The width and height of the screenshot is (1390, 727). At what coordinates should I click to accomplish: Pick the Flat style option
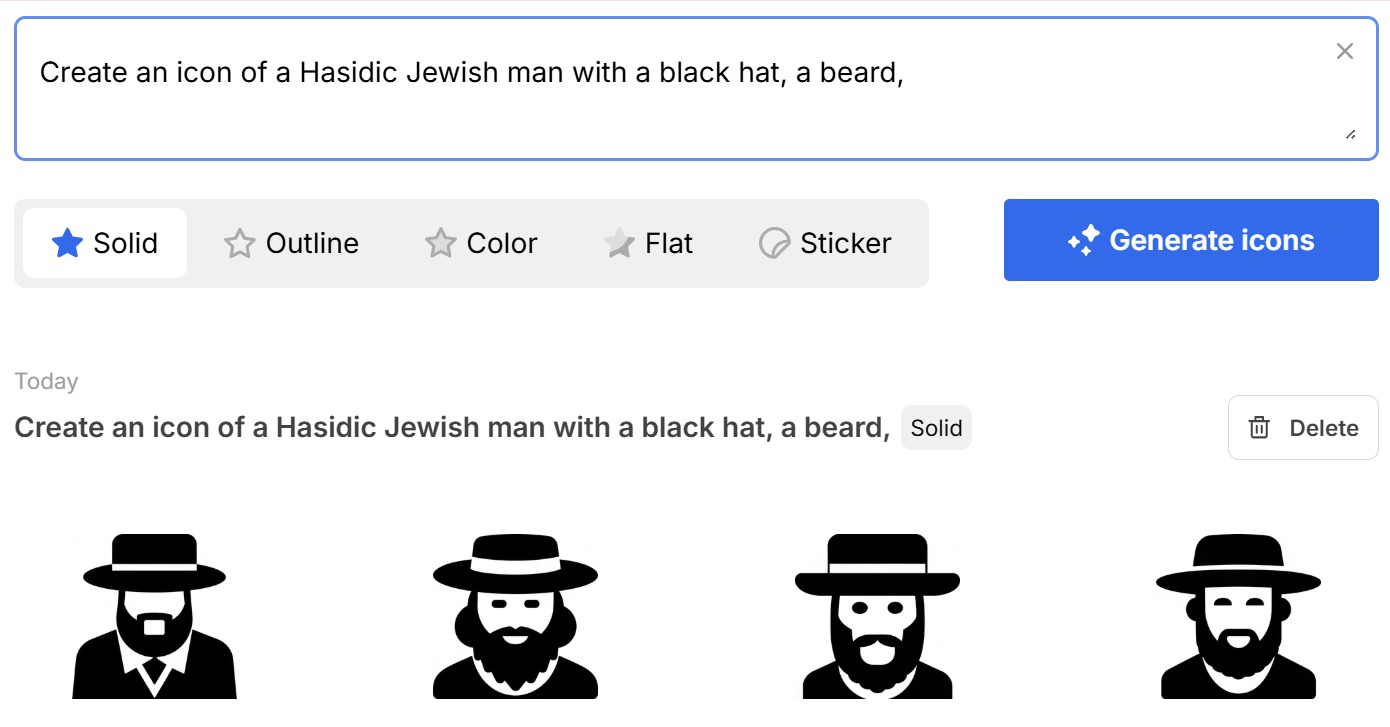648,243
